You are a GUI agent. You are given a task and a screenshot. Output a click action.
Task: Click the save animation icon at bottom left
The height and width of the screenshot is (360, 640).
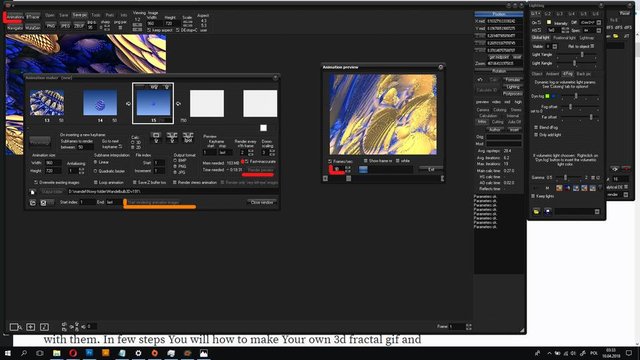click(x=43, y=202)
